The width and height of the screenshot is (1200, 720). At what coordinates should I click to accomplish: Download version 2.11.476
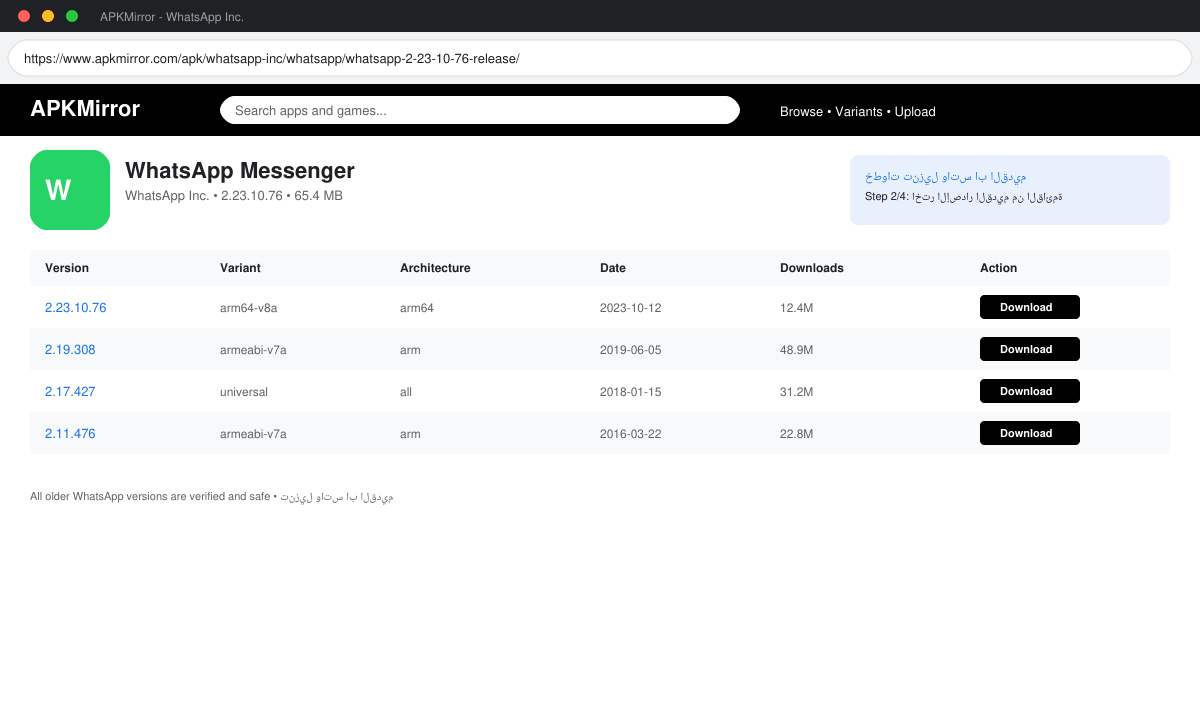coord(1030,433)
